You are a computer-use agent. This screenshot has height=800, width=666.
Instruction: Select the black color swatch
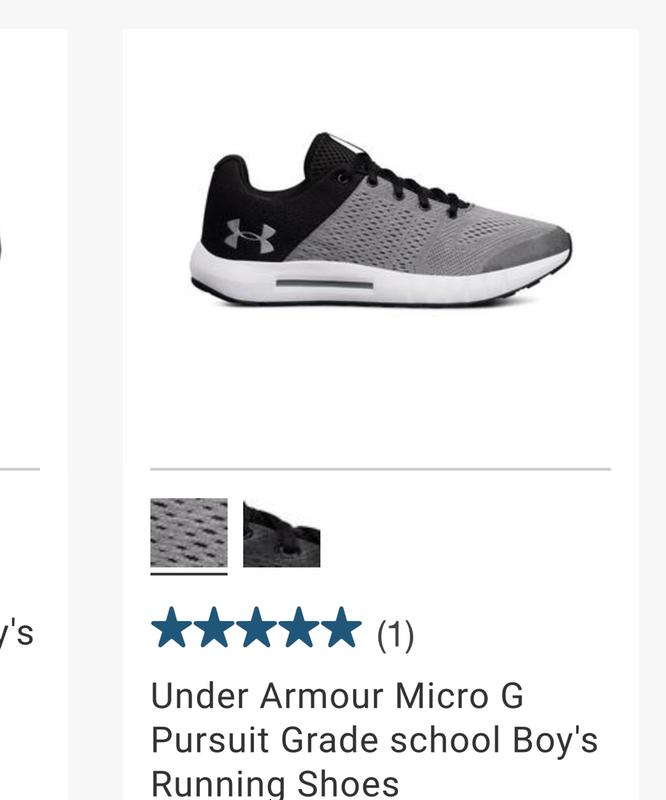pos(282,534)
